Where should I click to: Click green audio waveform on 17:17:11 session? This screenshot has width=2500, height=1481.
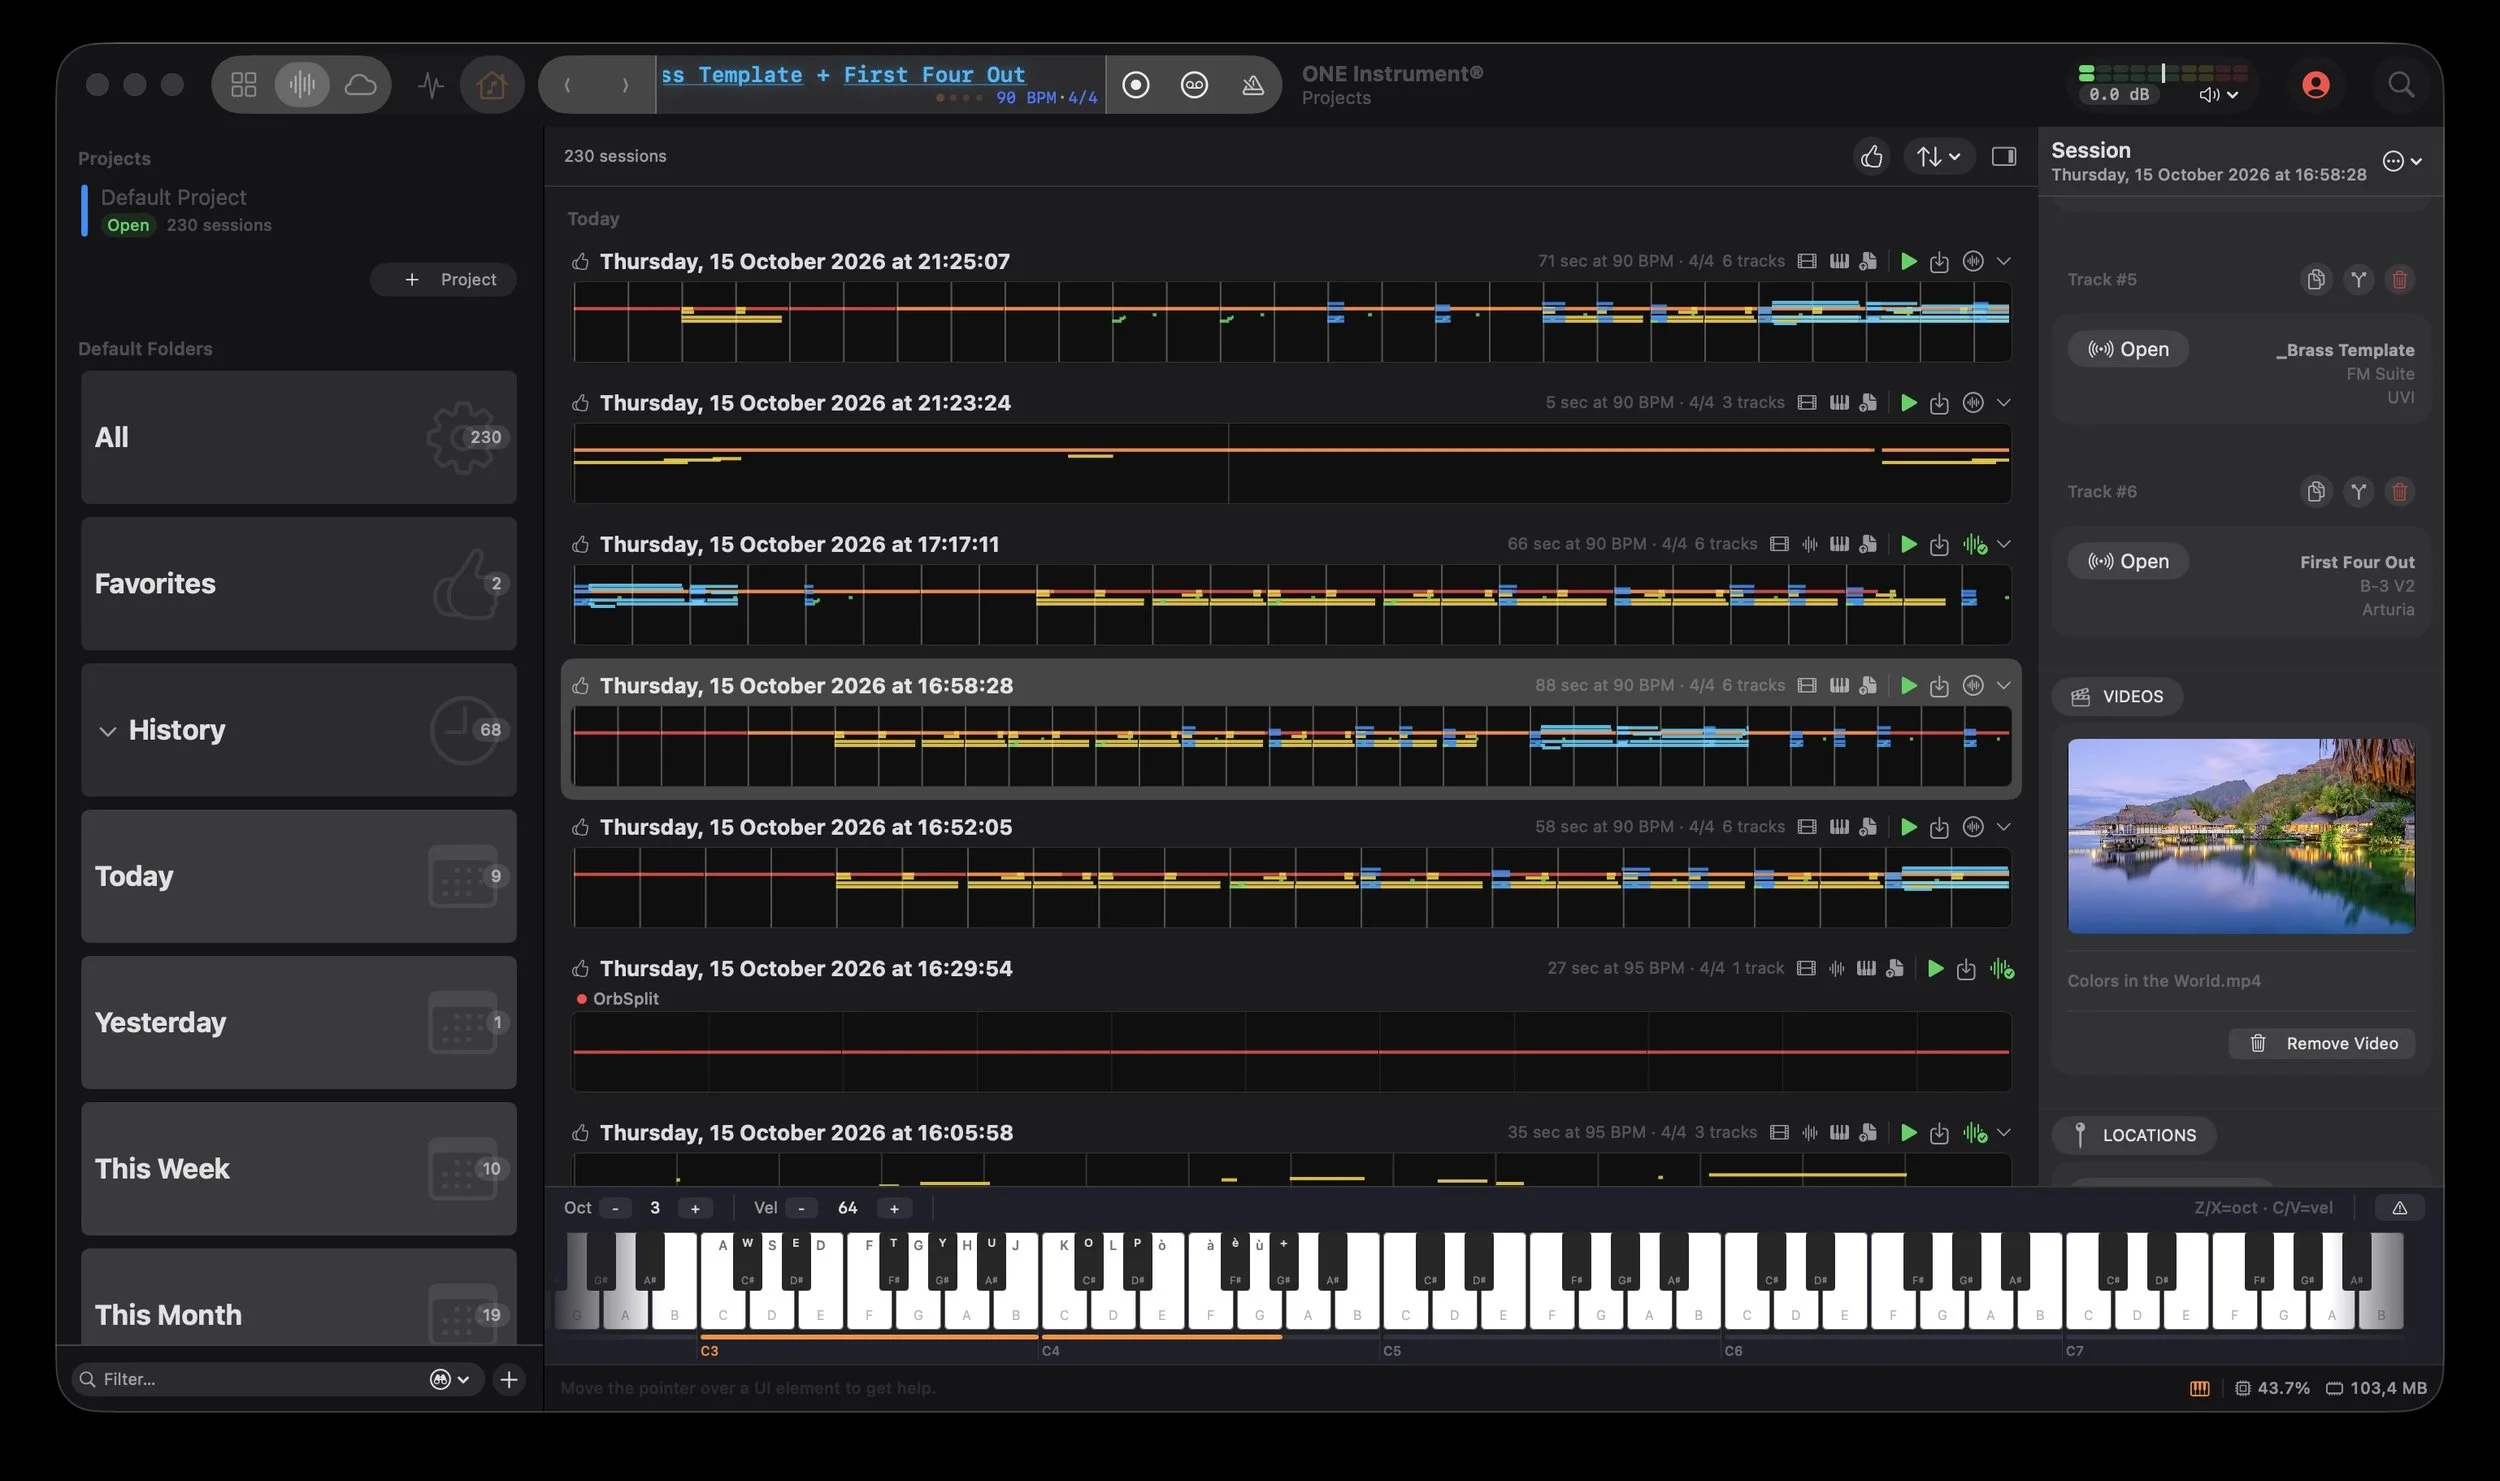coord(1973,545)
